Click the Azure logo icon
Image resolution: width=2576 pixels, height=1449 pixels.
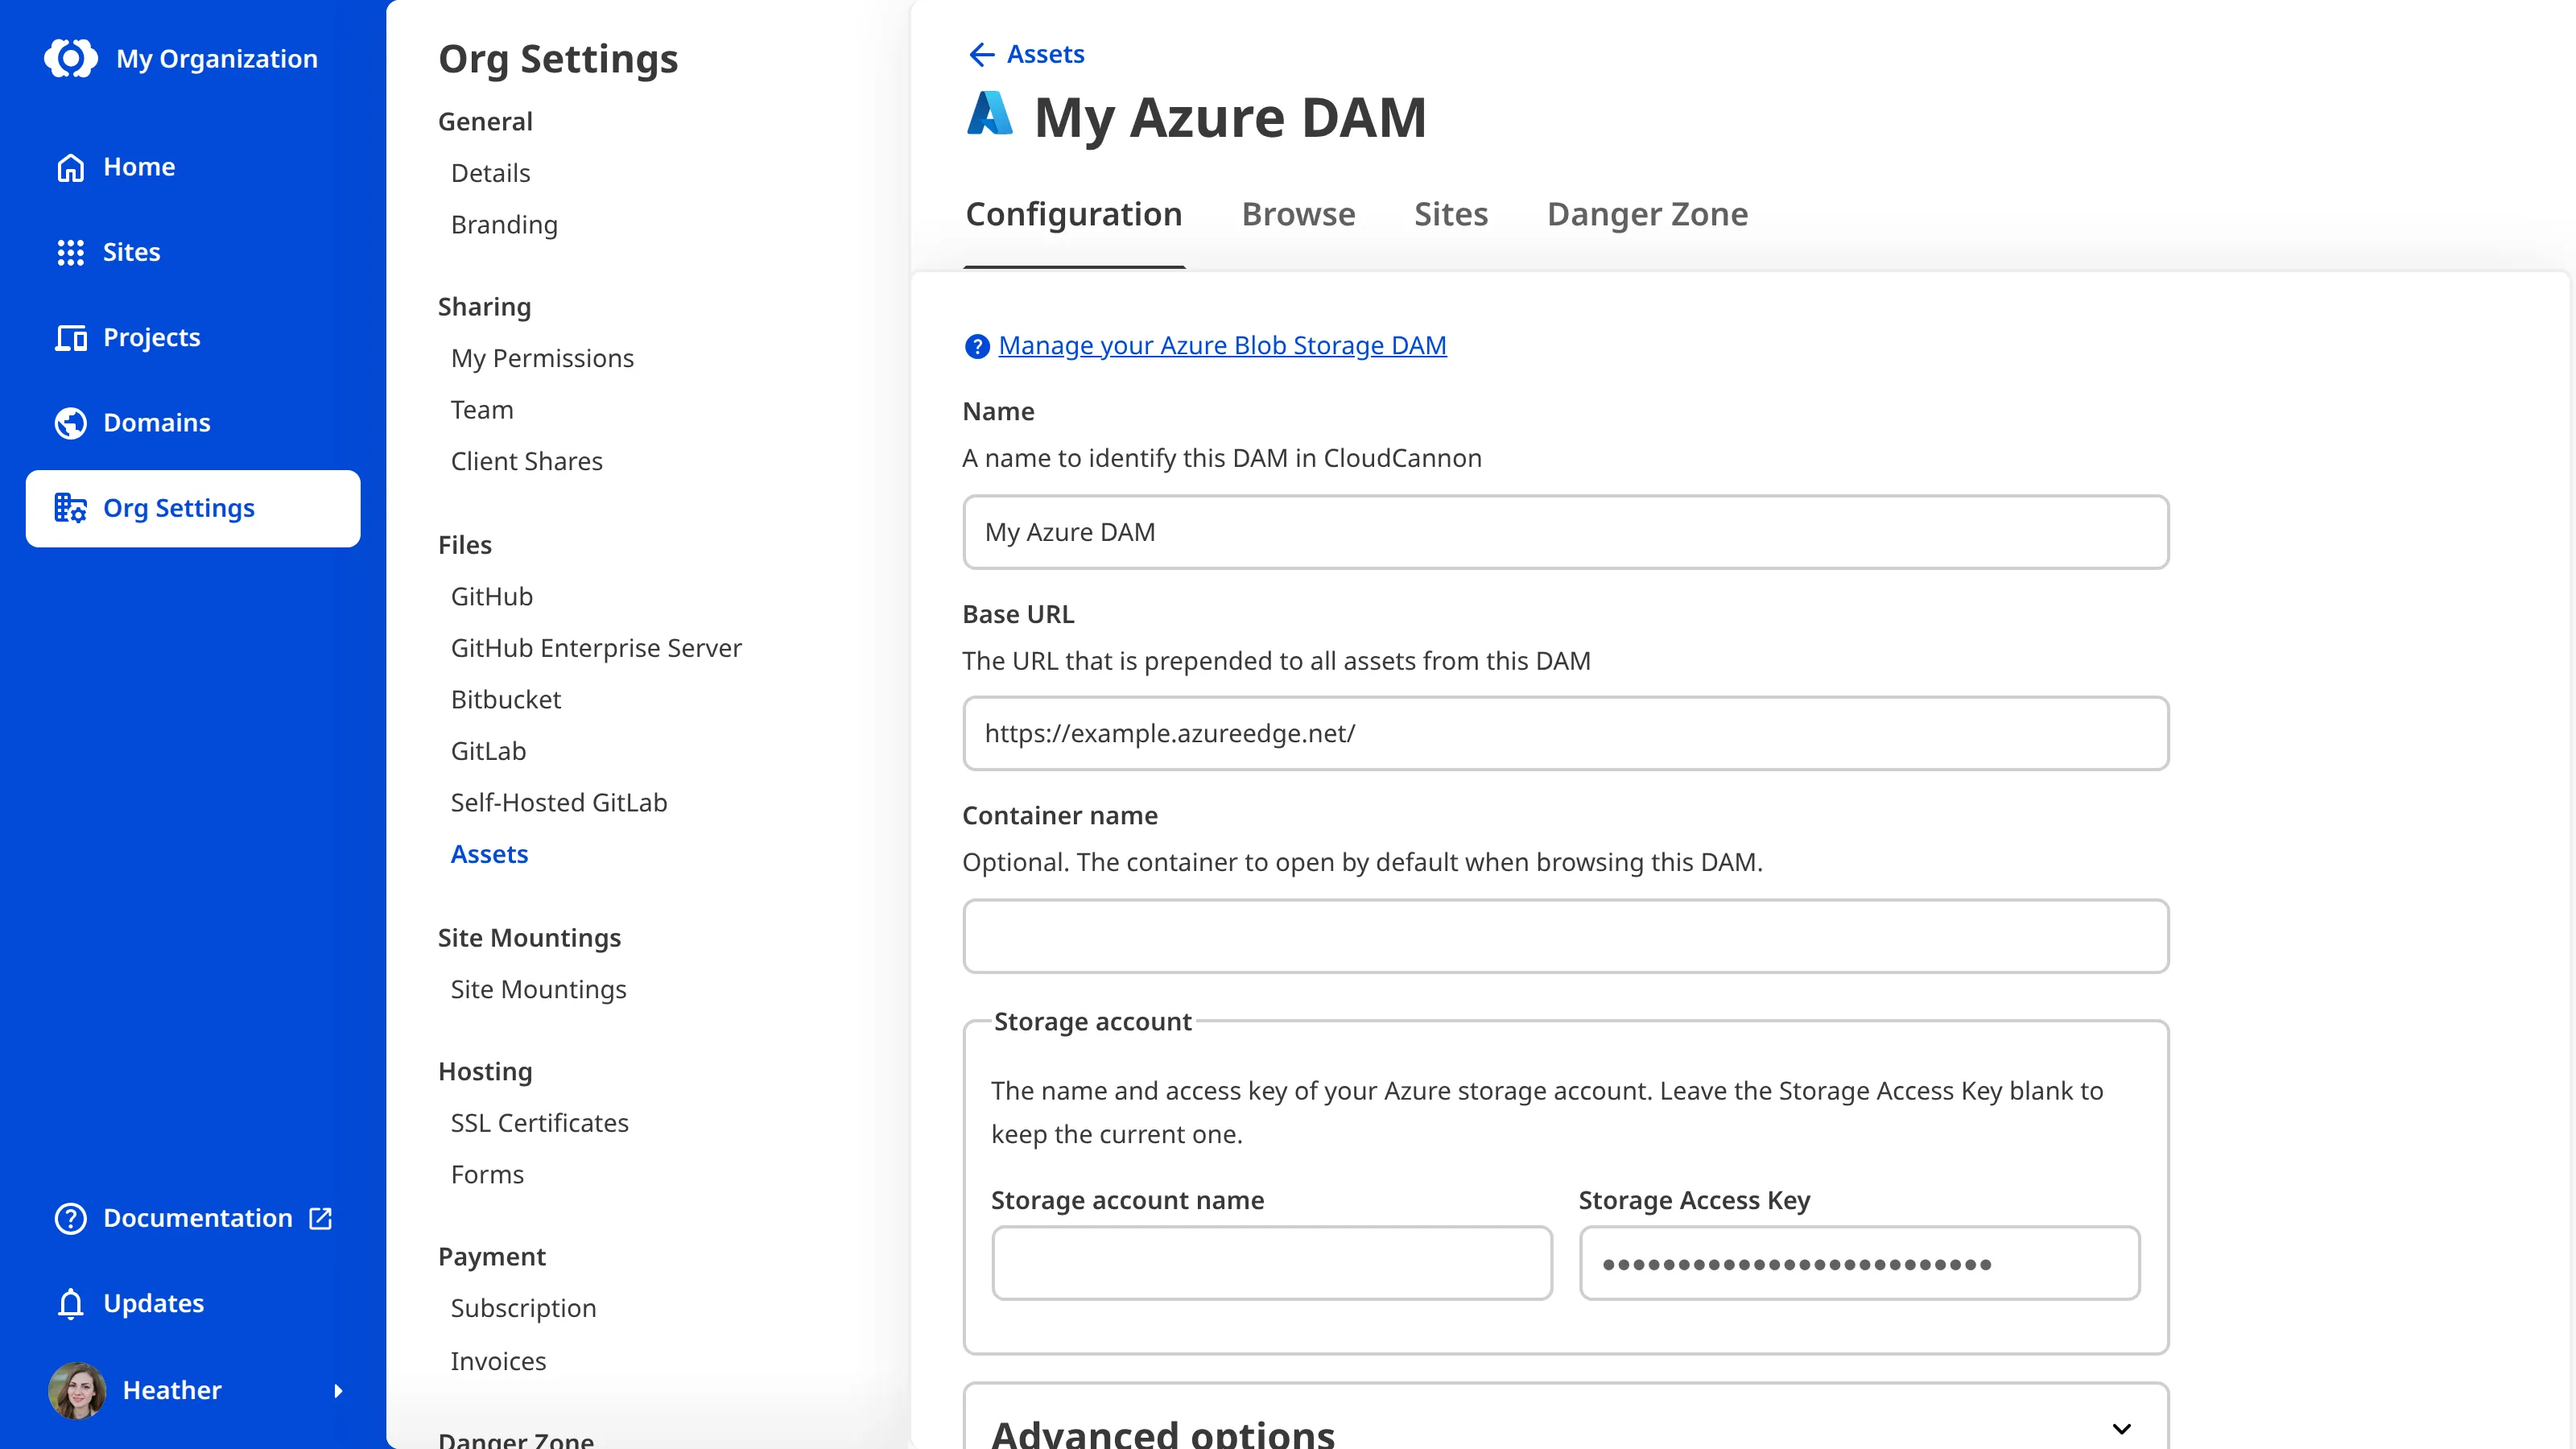pyautogui.click(x=989, y=113)
